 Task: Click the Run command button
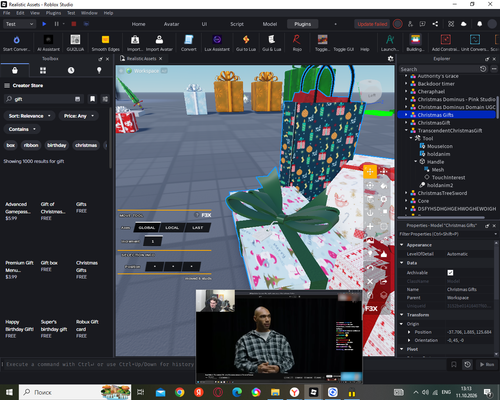pyautogui.click(x=487, y=364)
